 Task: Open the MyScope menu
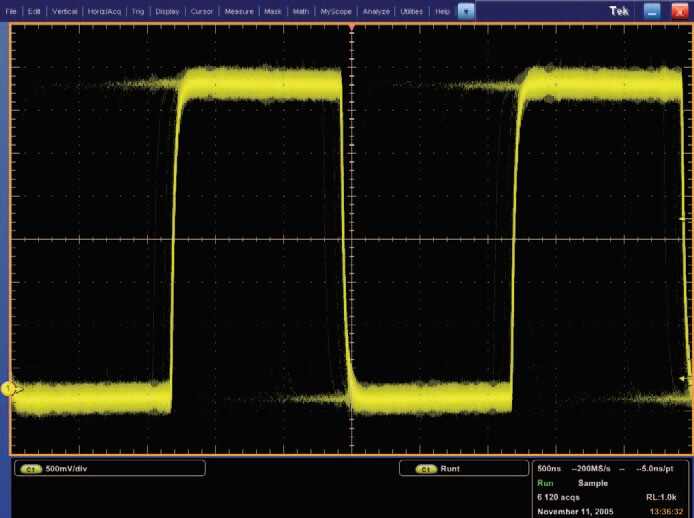point(335,11)
